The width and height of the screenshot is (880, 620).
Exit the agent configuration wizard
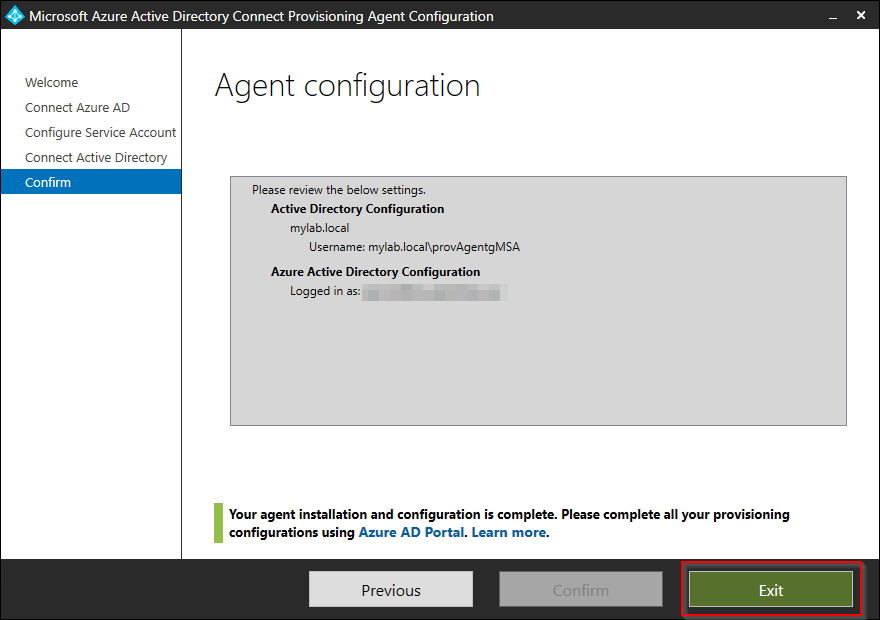coord(771,590)
